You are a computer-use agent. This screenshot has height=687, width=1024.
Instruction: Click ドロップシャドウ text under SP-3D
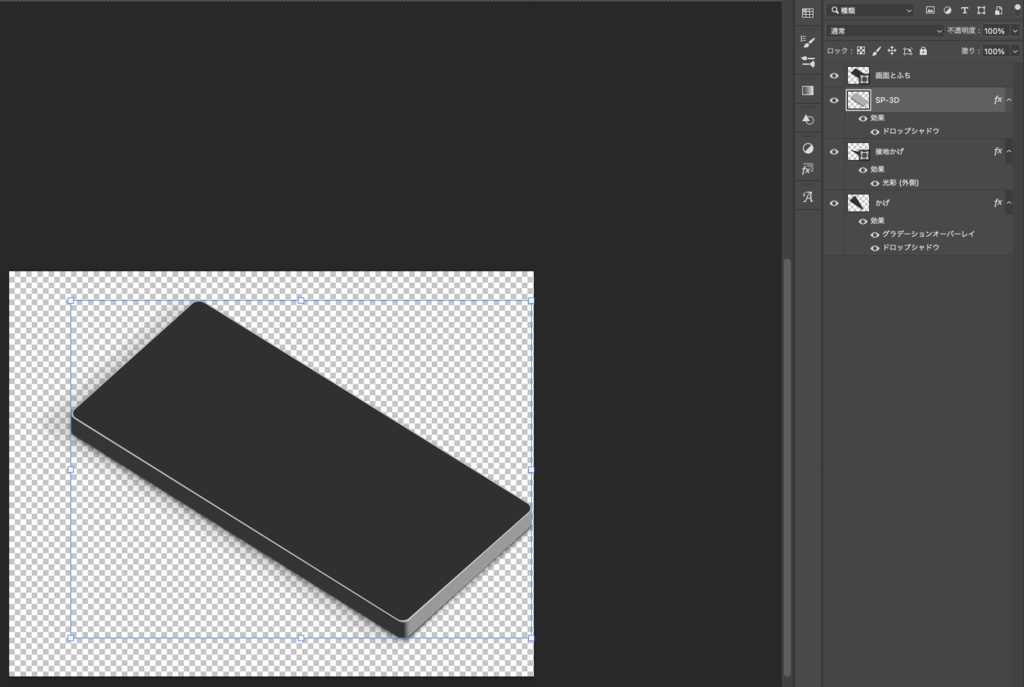coord(911,131)
